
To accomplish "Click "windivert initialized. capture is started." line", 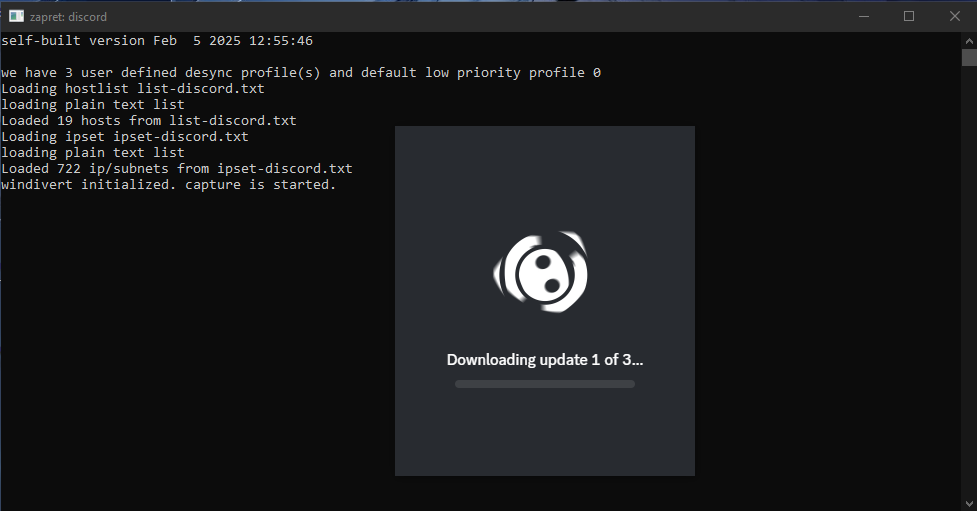I will [x=168, y=185].
